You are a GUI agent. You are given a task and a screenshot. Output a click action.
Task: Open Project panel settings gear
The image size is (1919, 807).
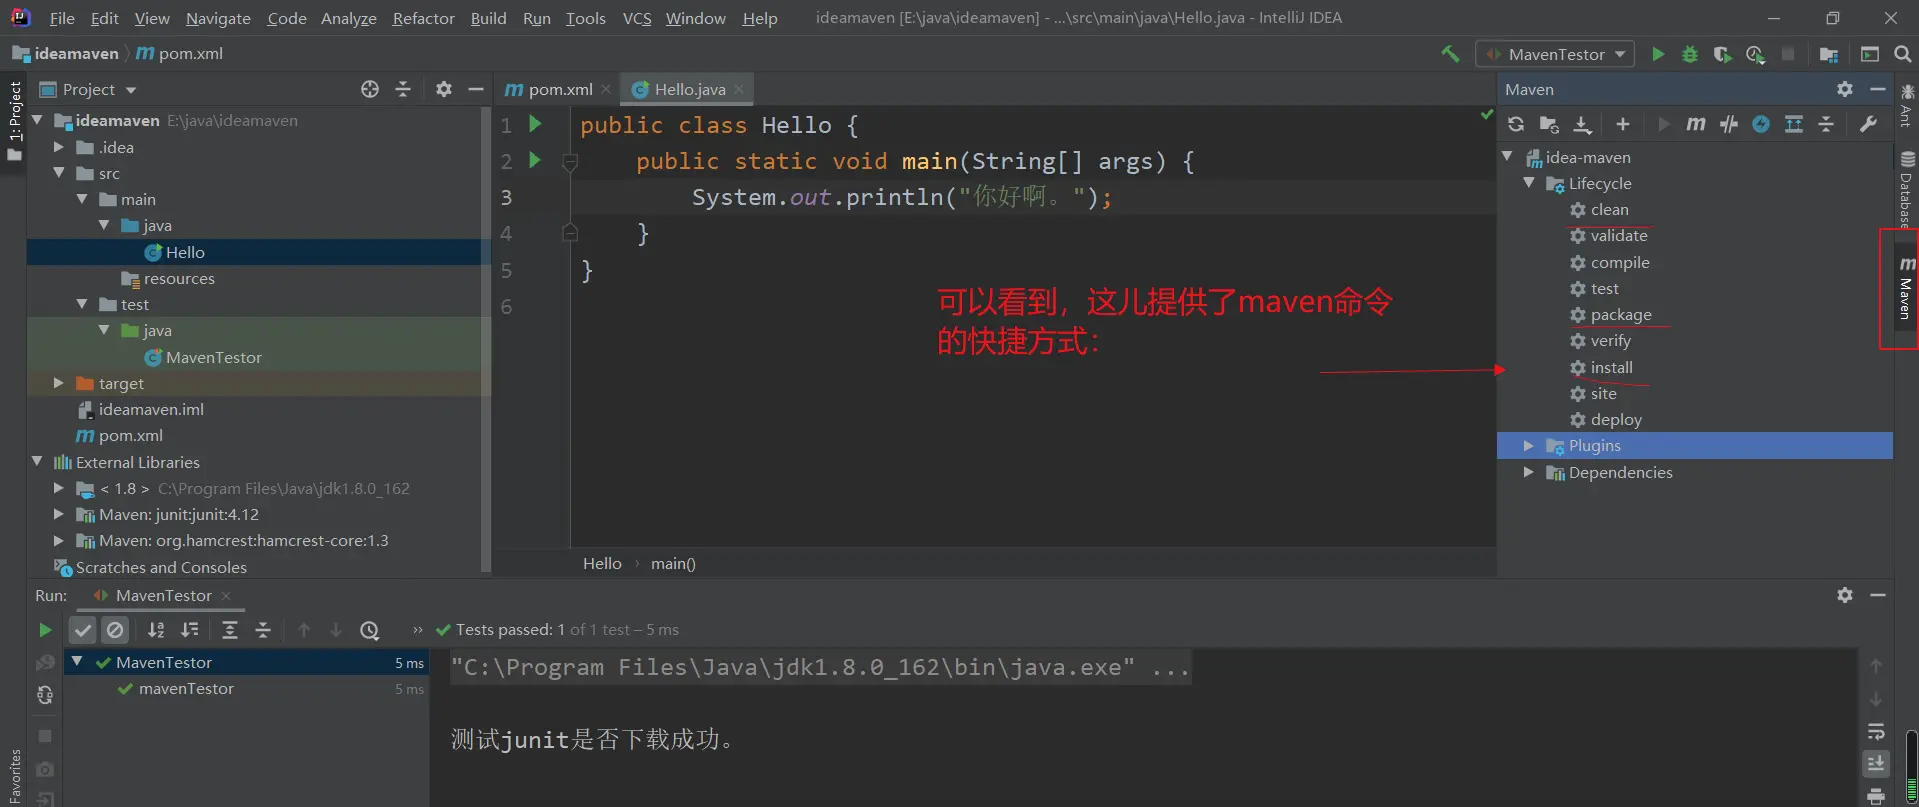pyautogui.click(x=444, y=89)
